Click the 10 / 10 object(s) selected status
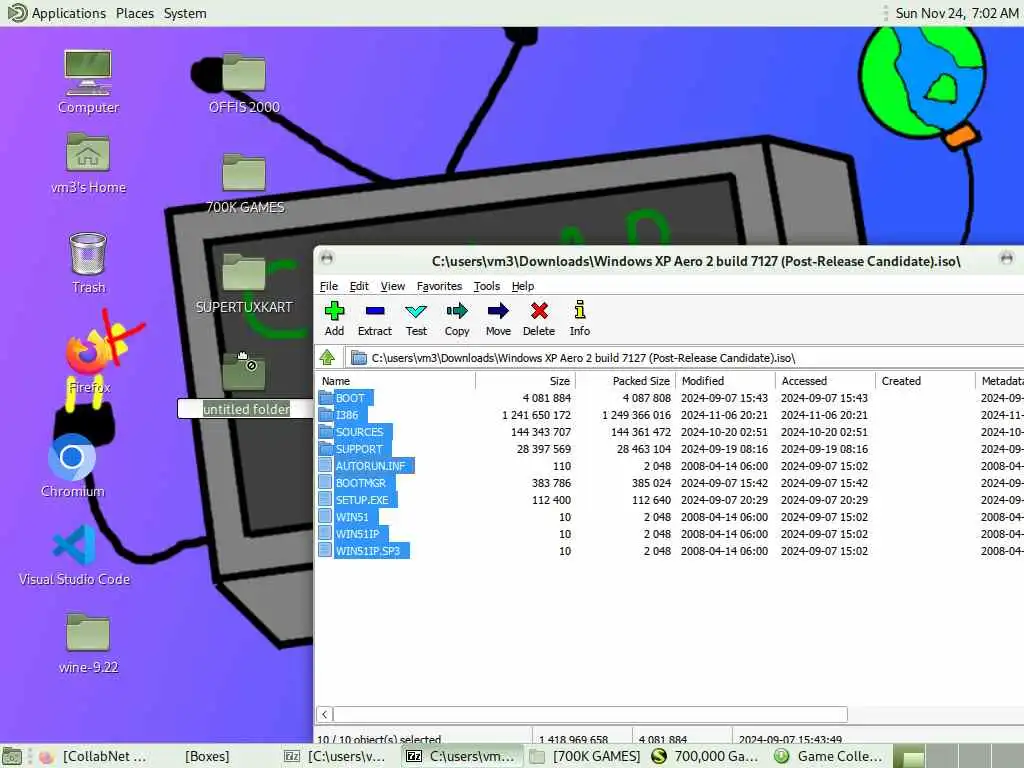This screenshot has width=1024, height=768. [379, 739]
